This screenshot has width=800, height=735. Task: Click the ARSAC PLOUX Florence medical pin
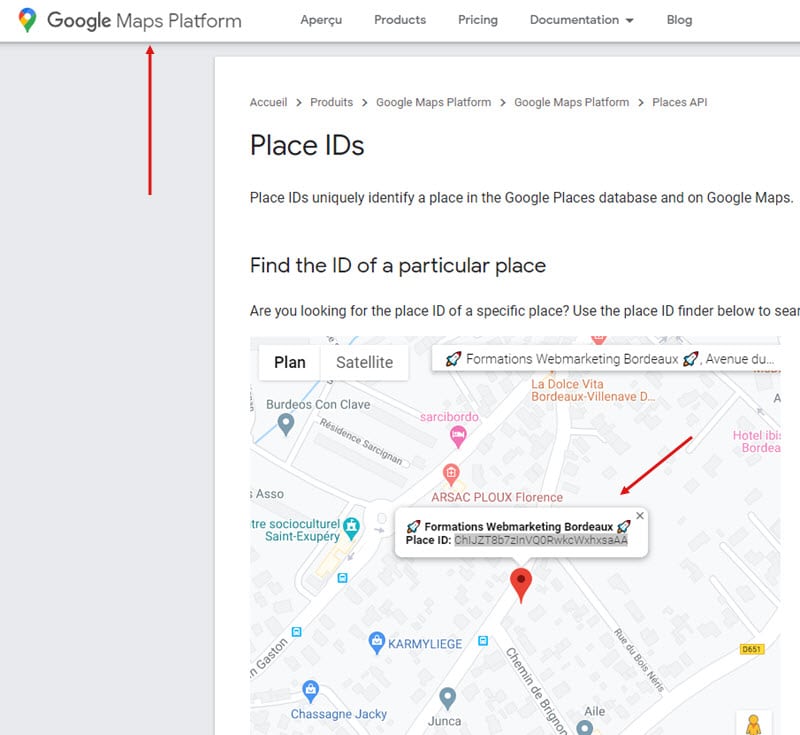pos(451,475)
